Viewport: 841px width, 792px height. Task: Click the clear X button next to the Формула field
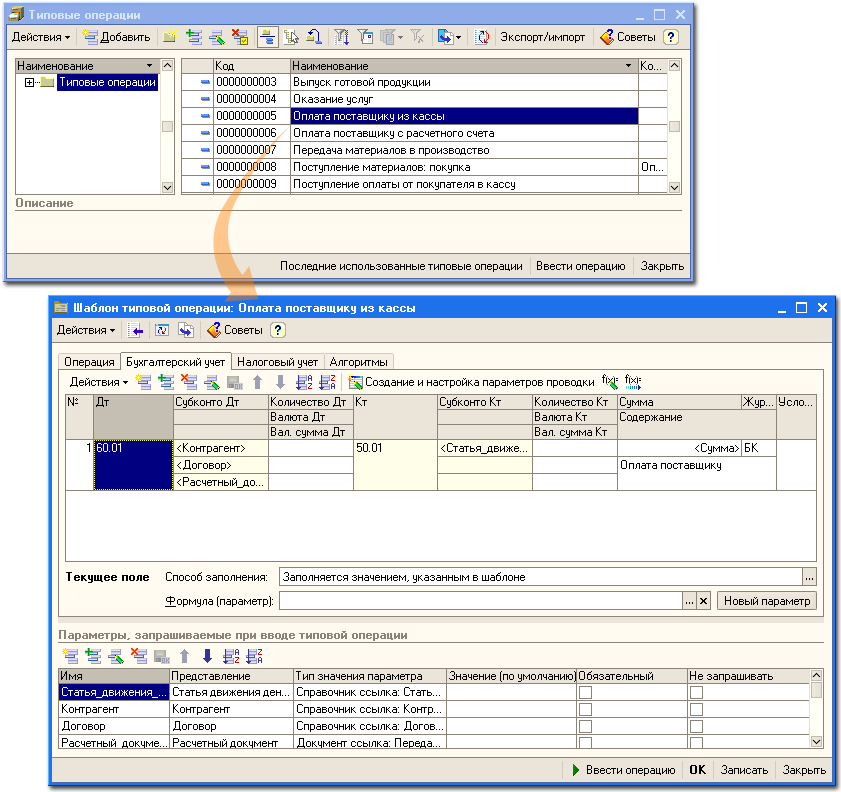tap(703, 601)
